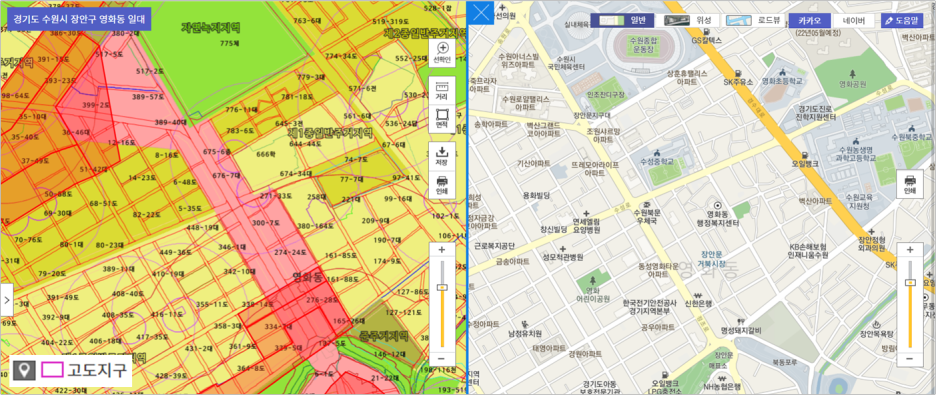
Task: Click parcel 334-7대 on the zoning map
Action: (x=278, y=327)
